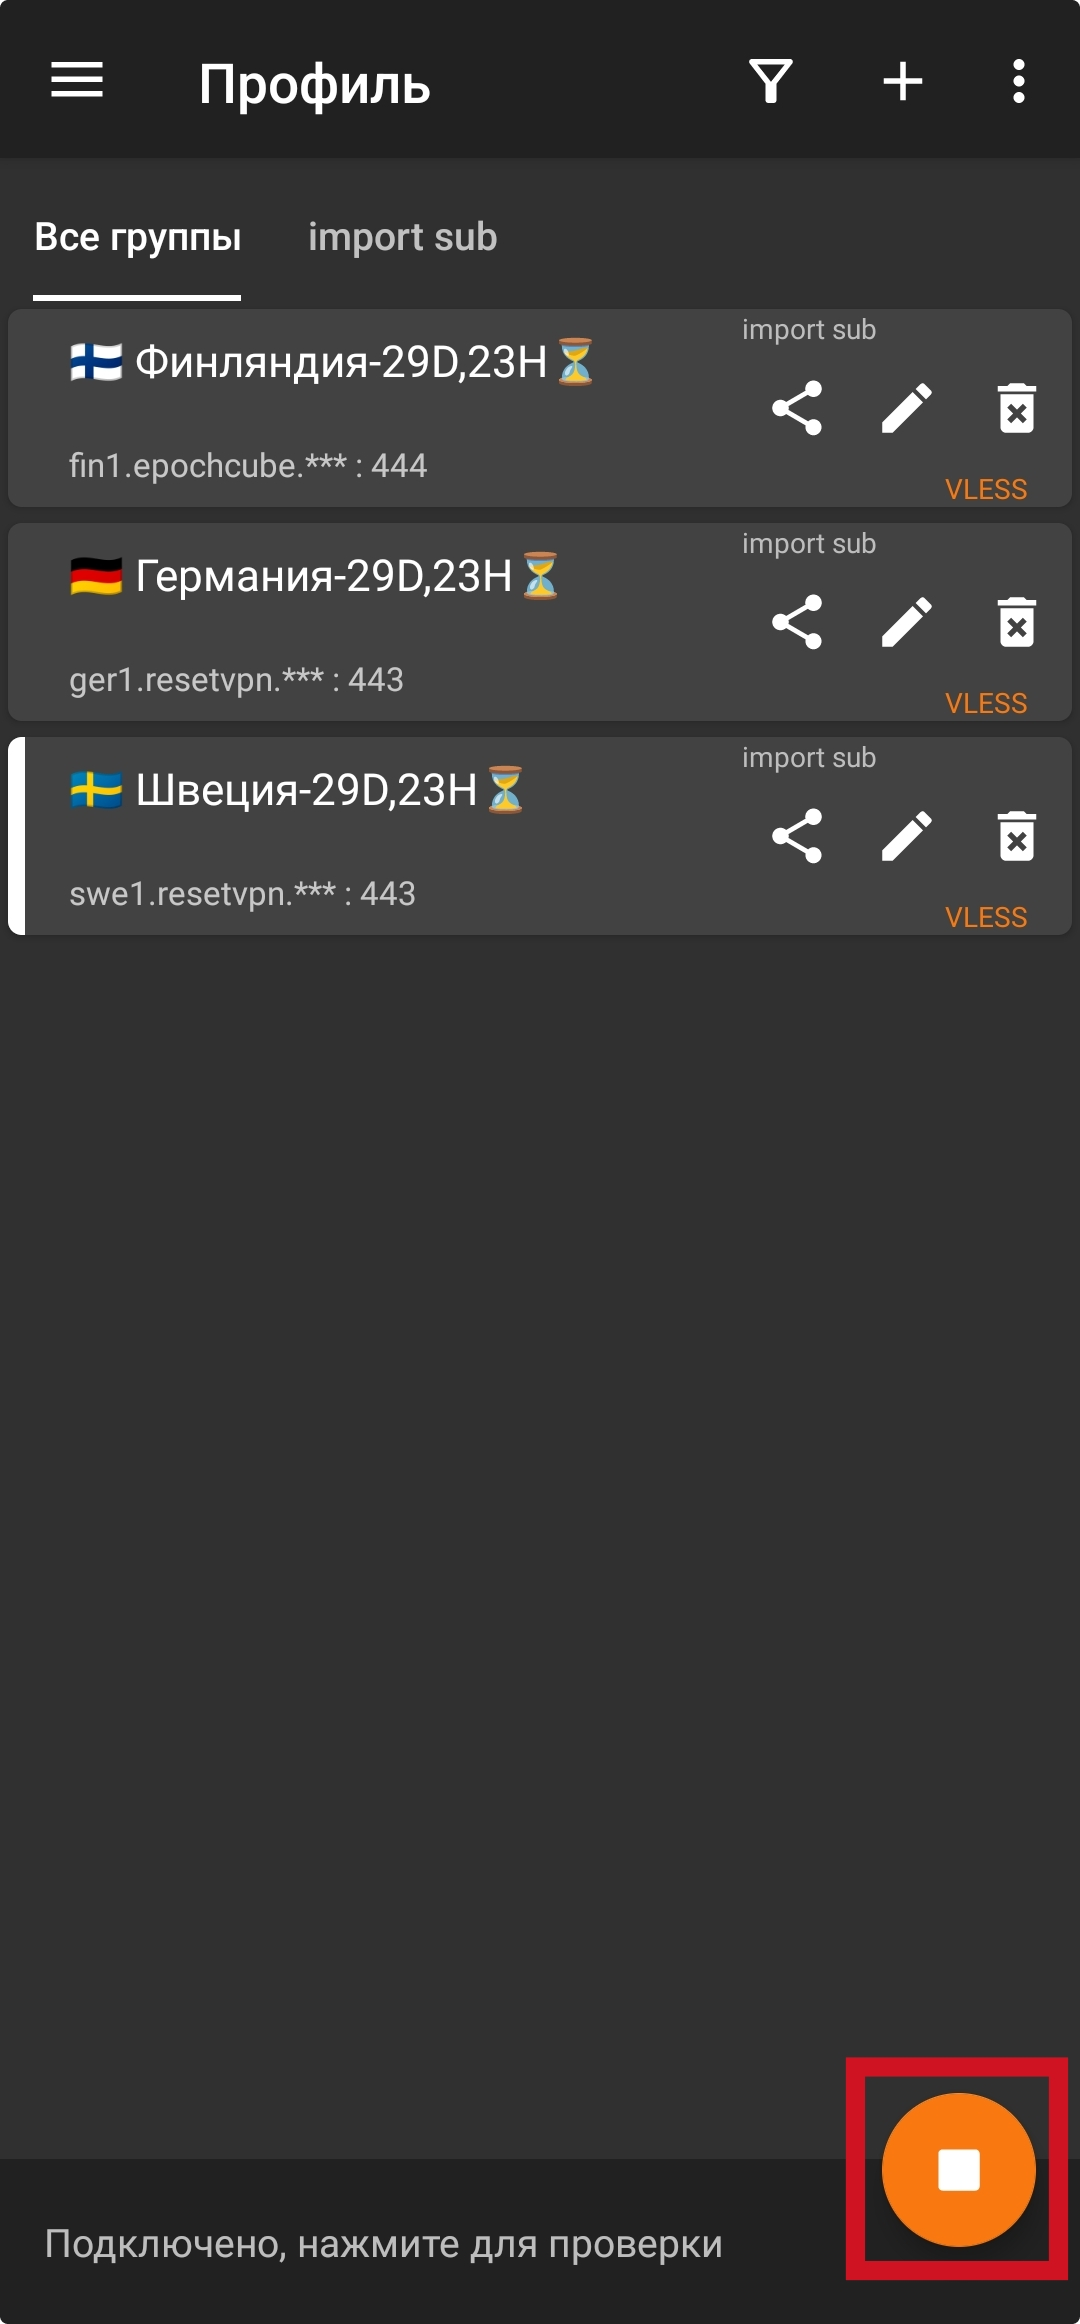Open the hamburger navigation menu

[77, 81]
